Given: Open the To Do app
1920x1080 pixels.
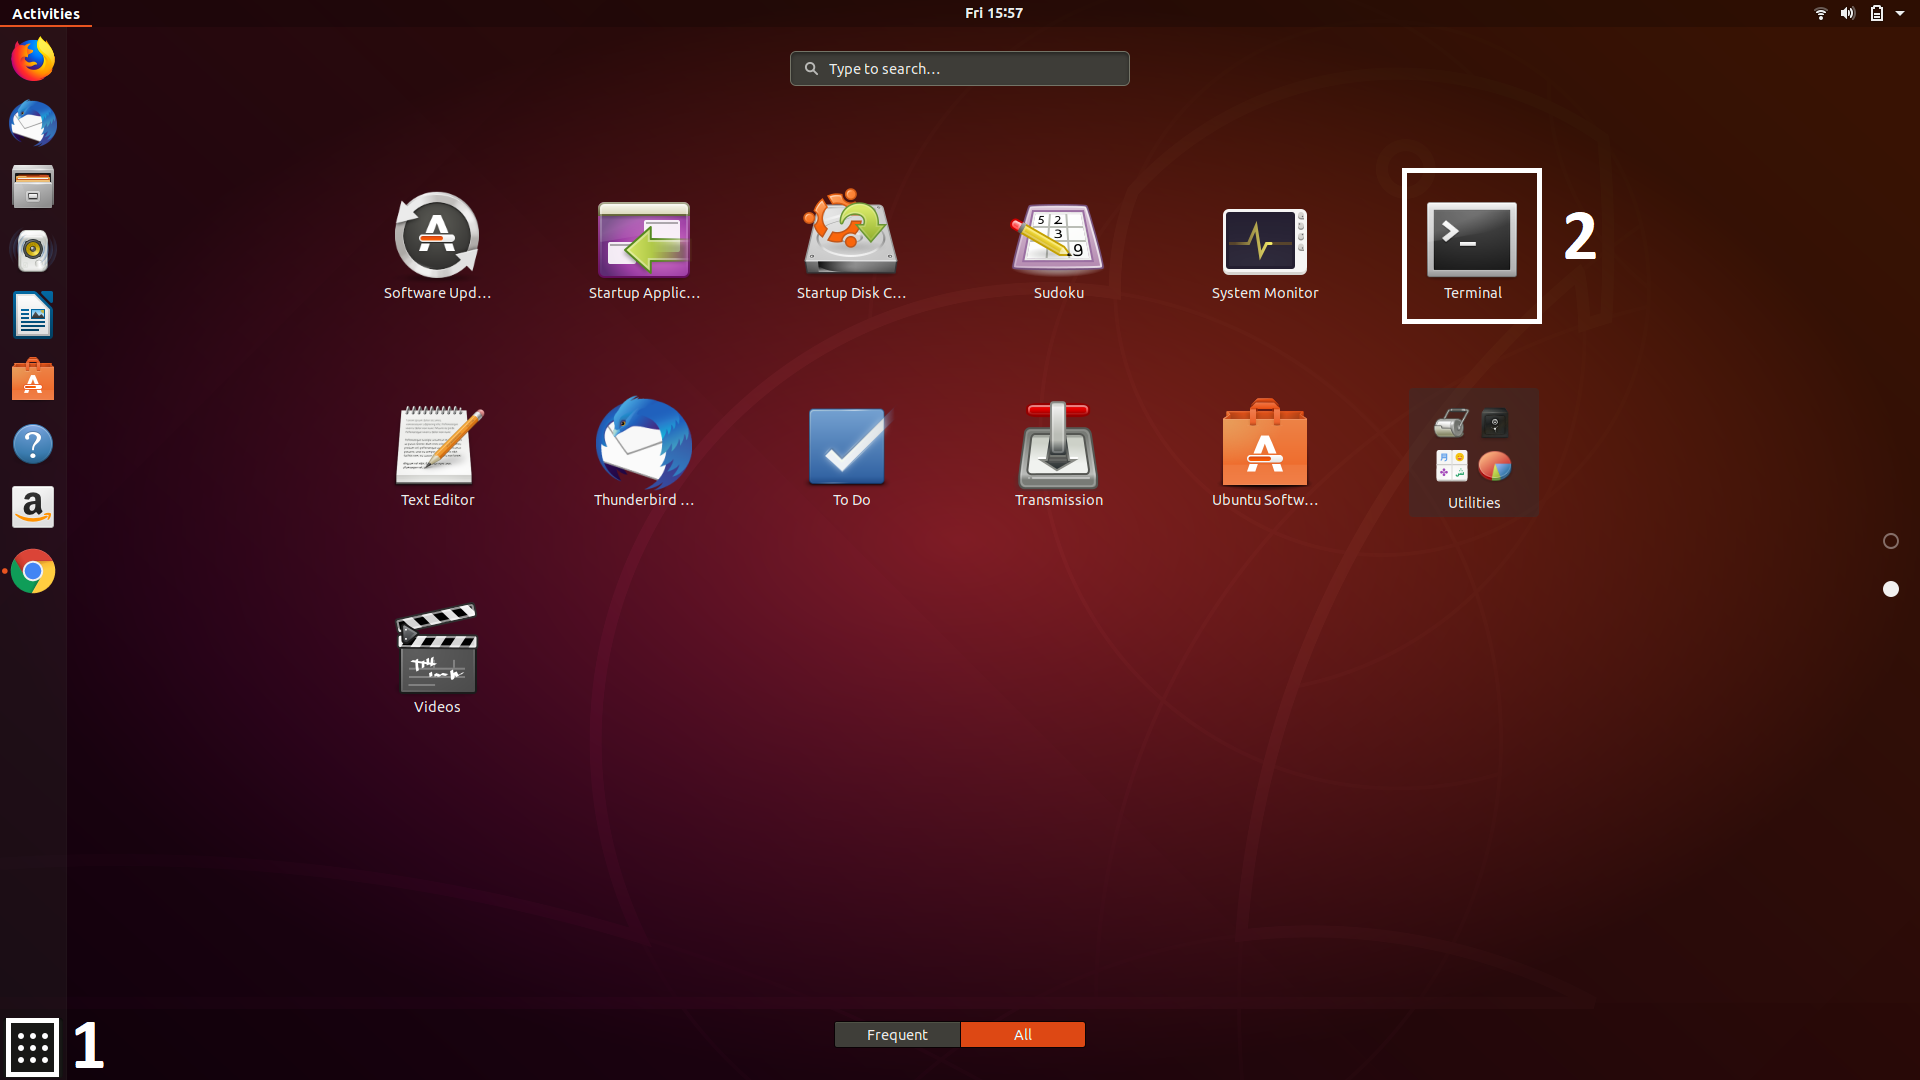Looking at the screenshot, I should [x=849, y=447].
